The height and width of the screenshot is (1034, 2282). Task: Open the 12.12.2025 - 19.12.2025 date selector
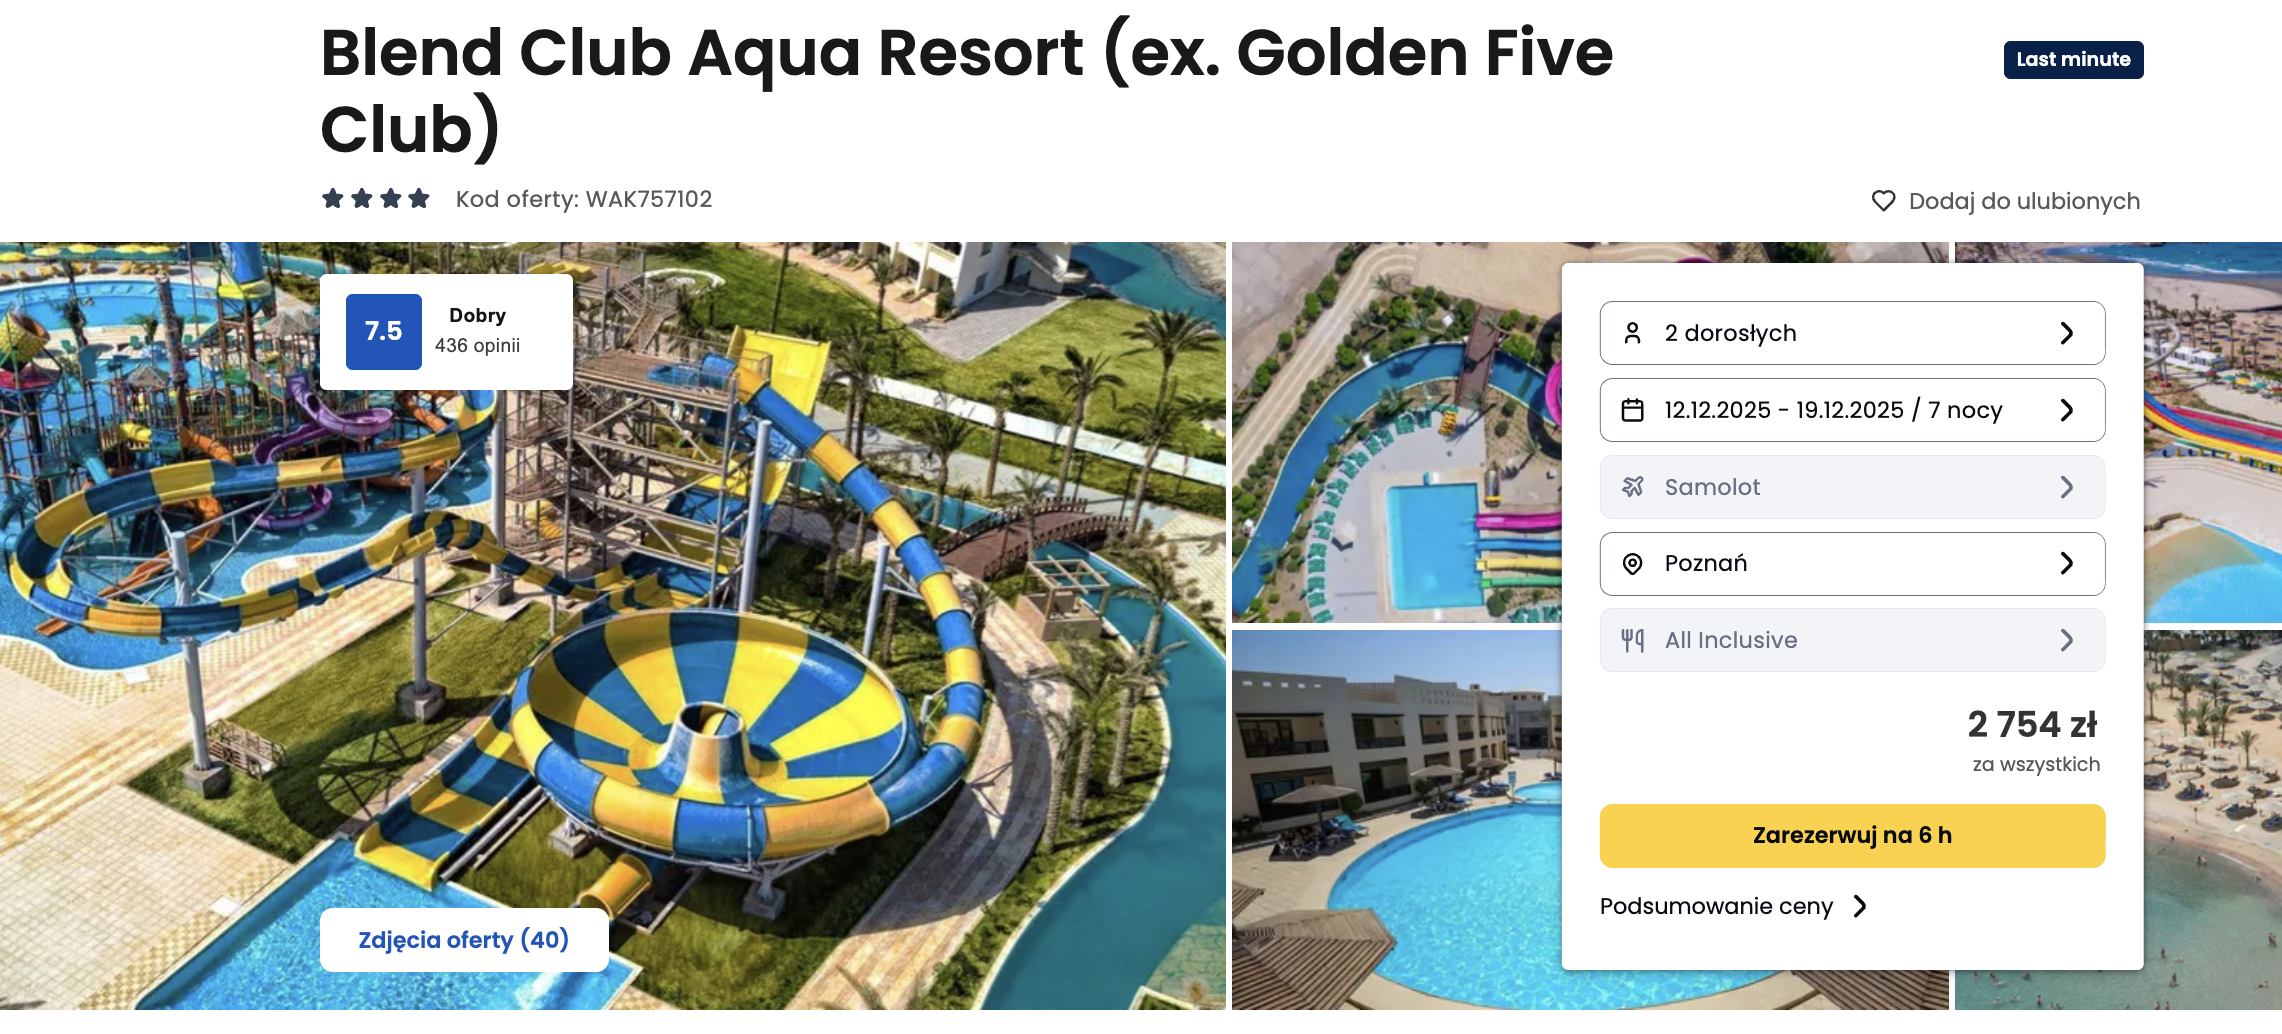click(x=1852, y=410)
